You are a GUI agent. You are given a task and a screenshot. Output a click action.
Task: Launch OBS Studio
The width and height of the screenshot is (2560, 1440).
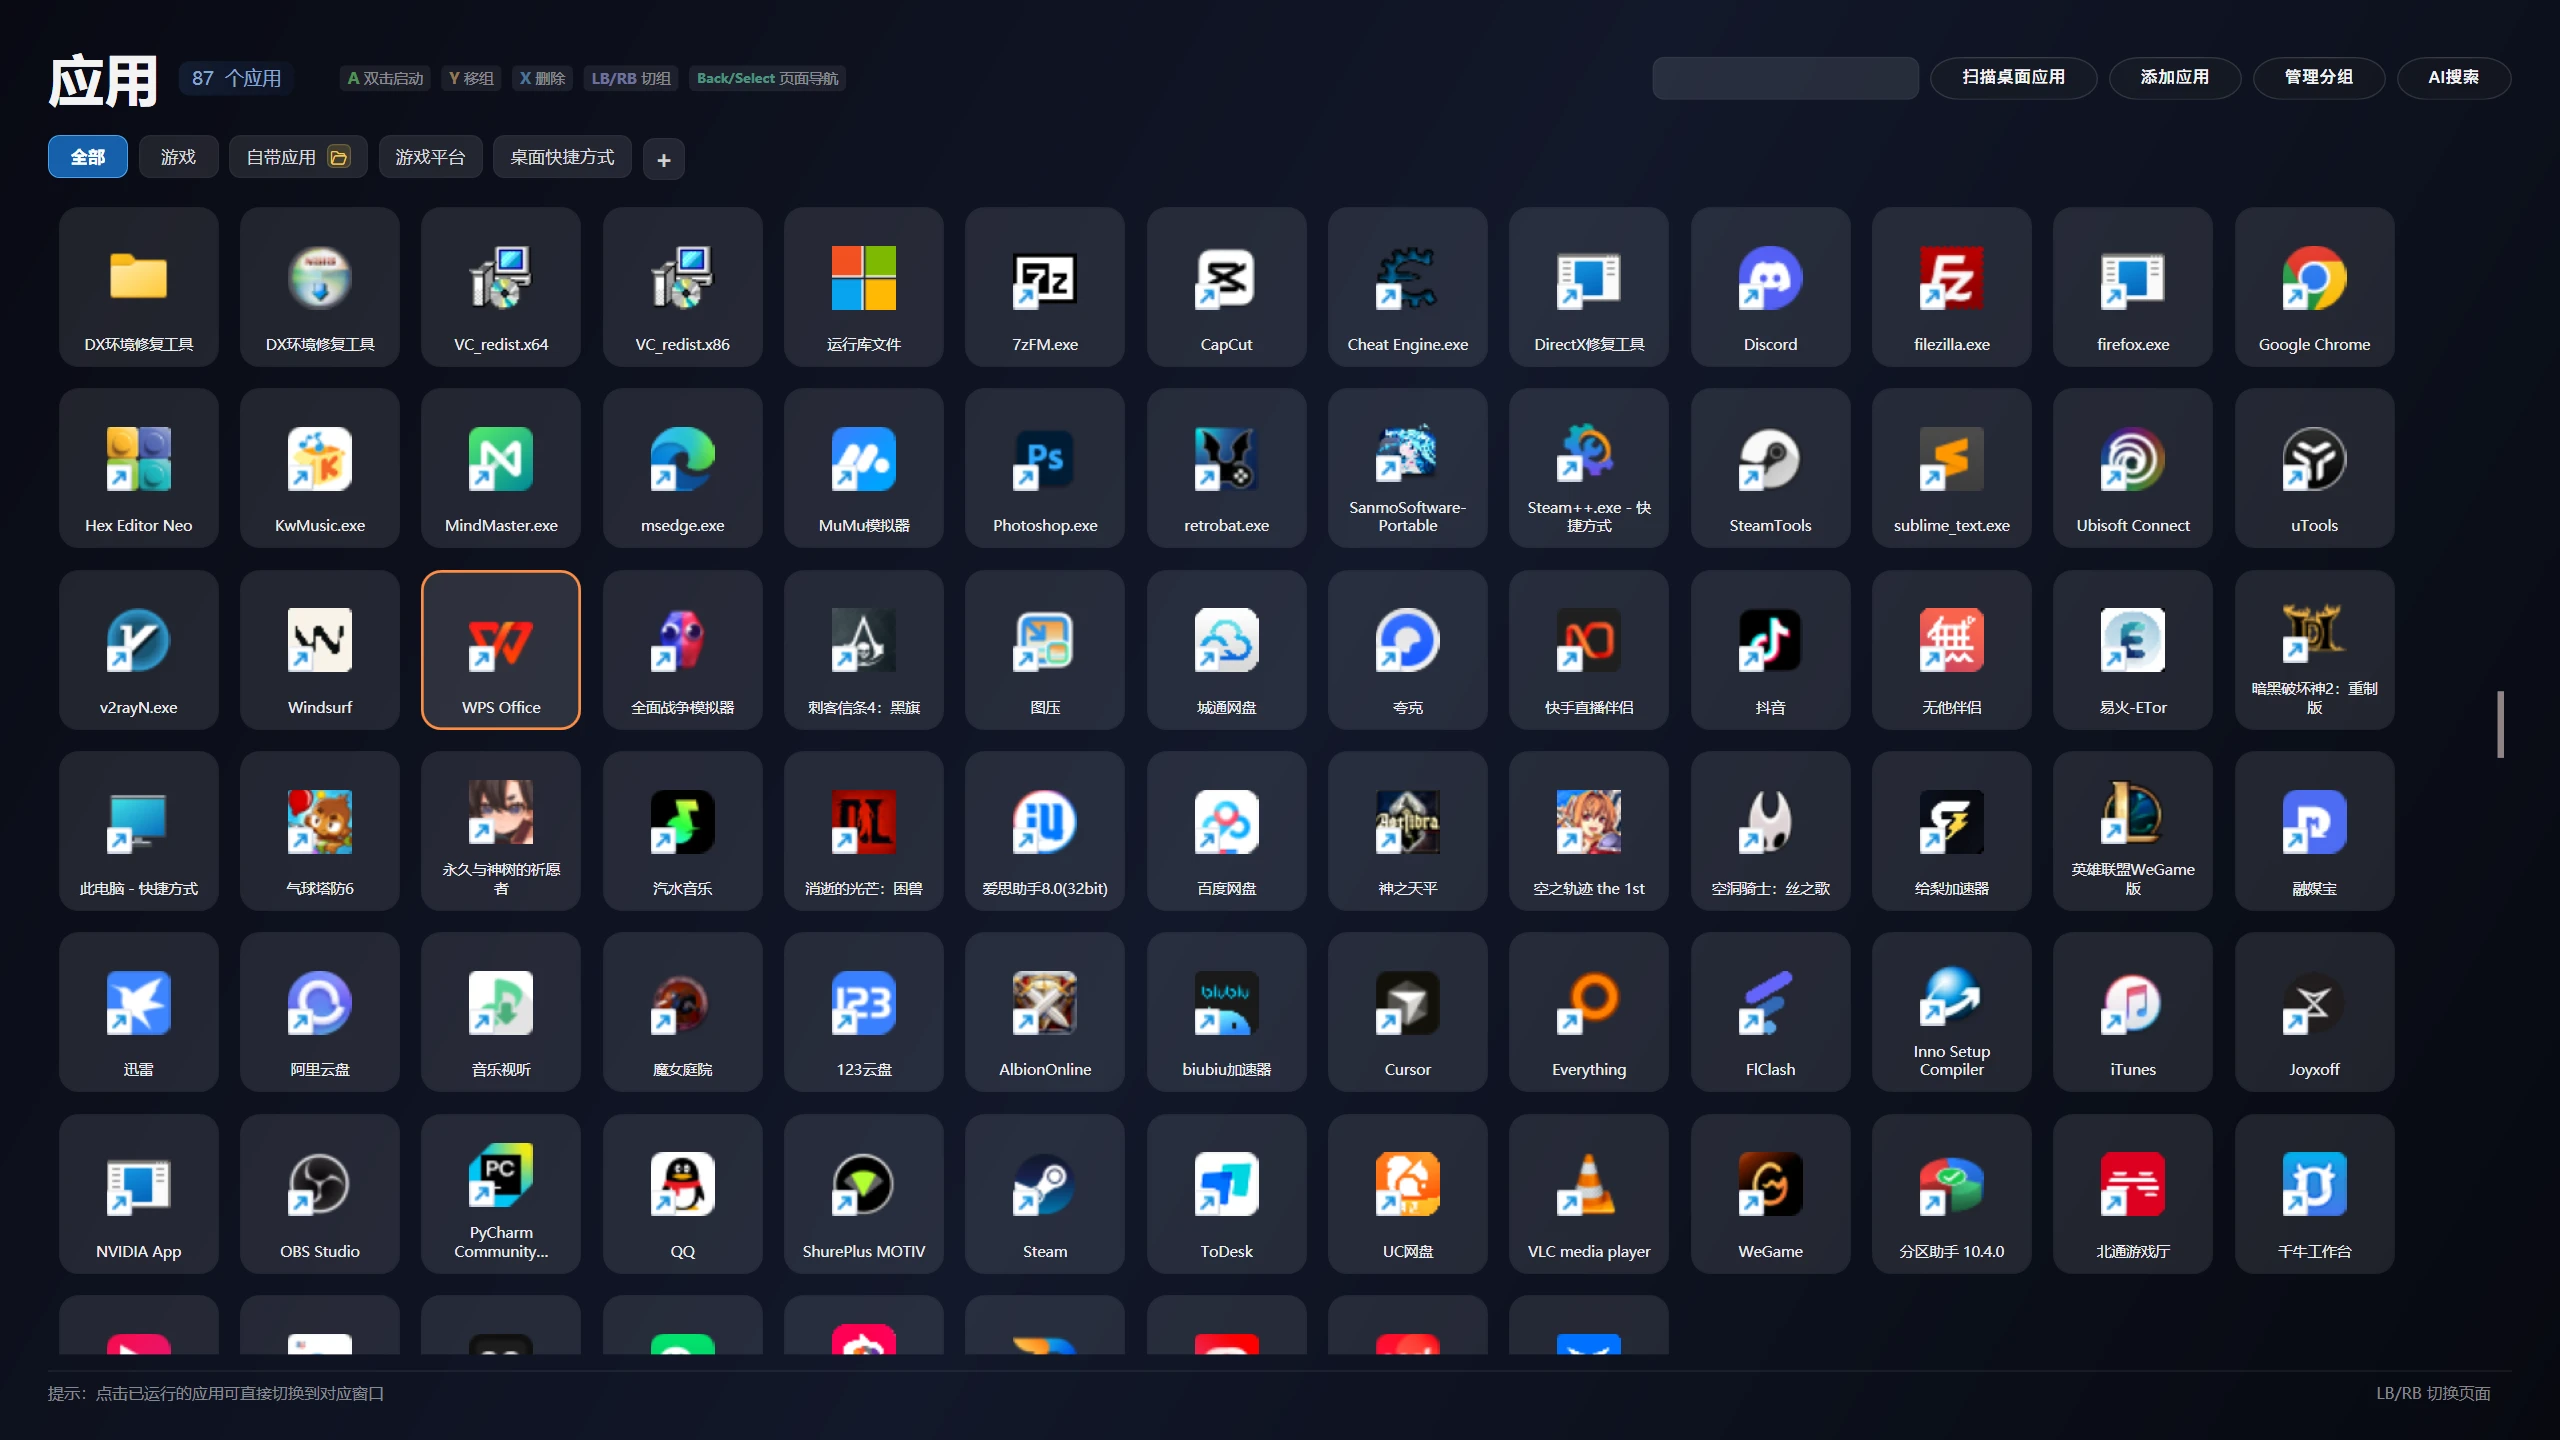pyautogui.click(x=319, y=1194)
